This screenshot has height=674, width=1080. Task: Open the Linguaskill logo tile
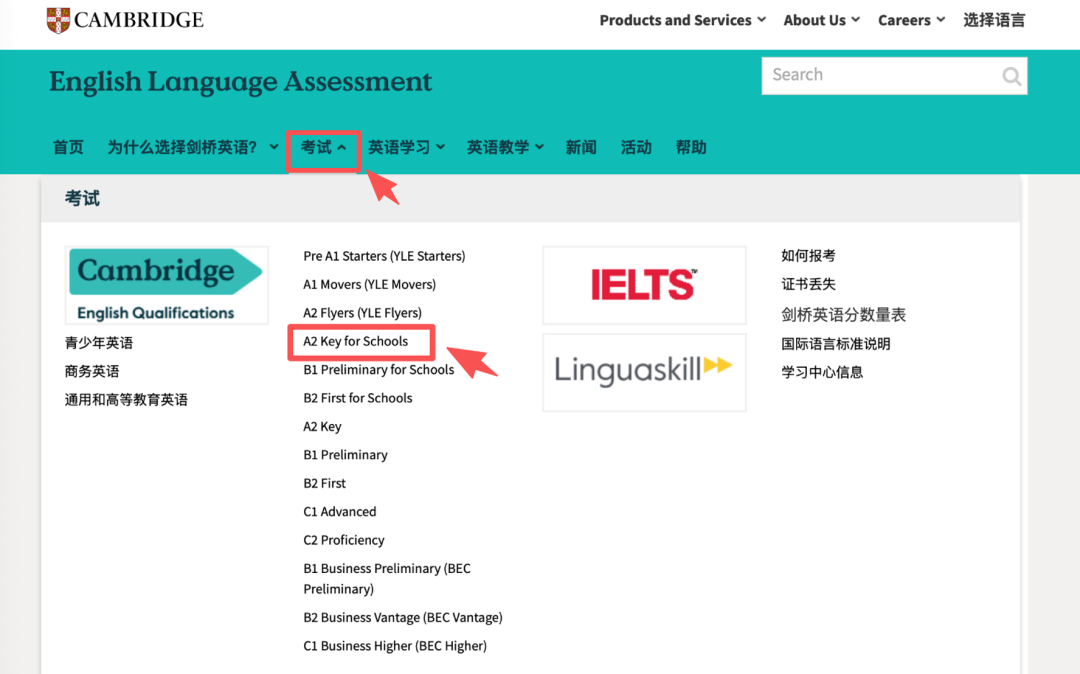[x=644, y=372]
